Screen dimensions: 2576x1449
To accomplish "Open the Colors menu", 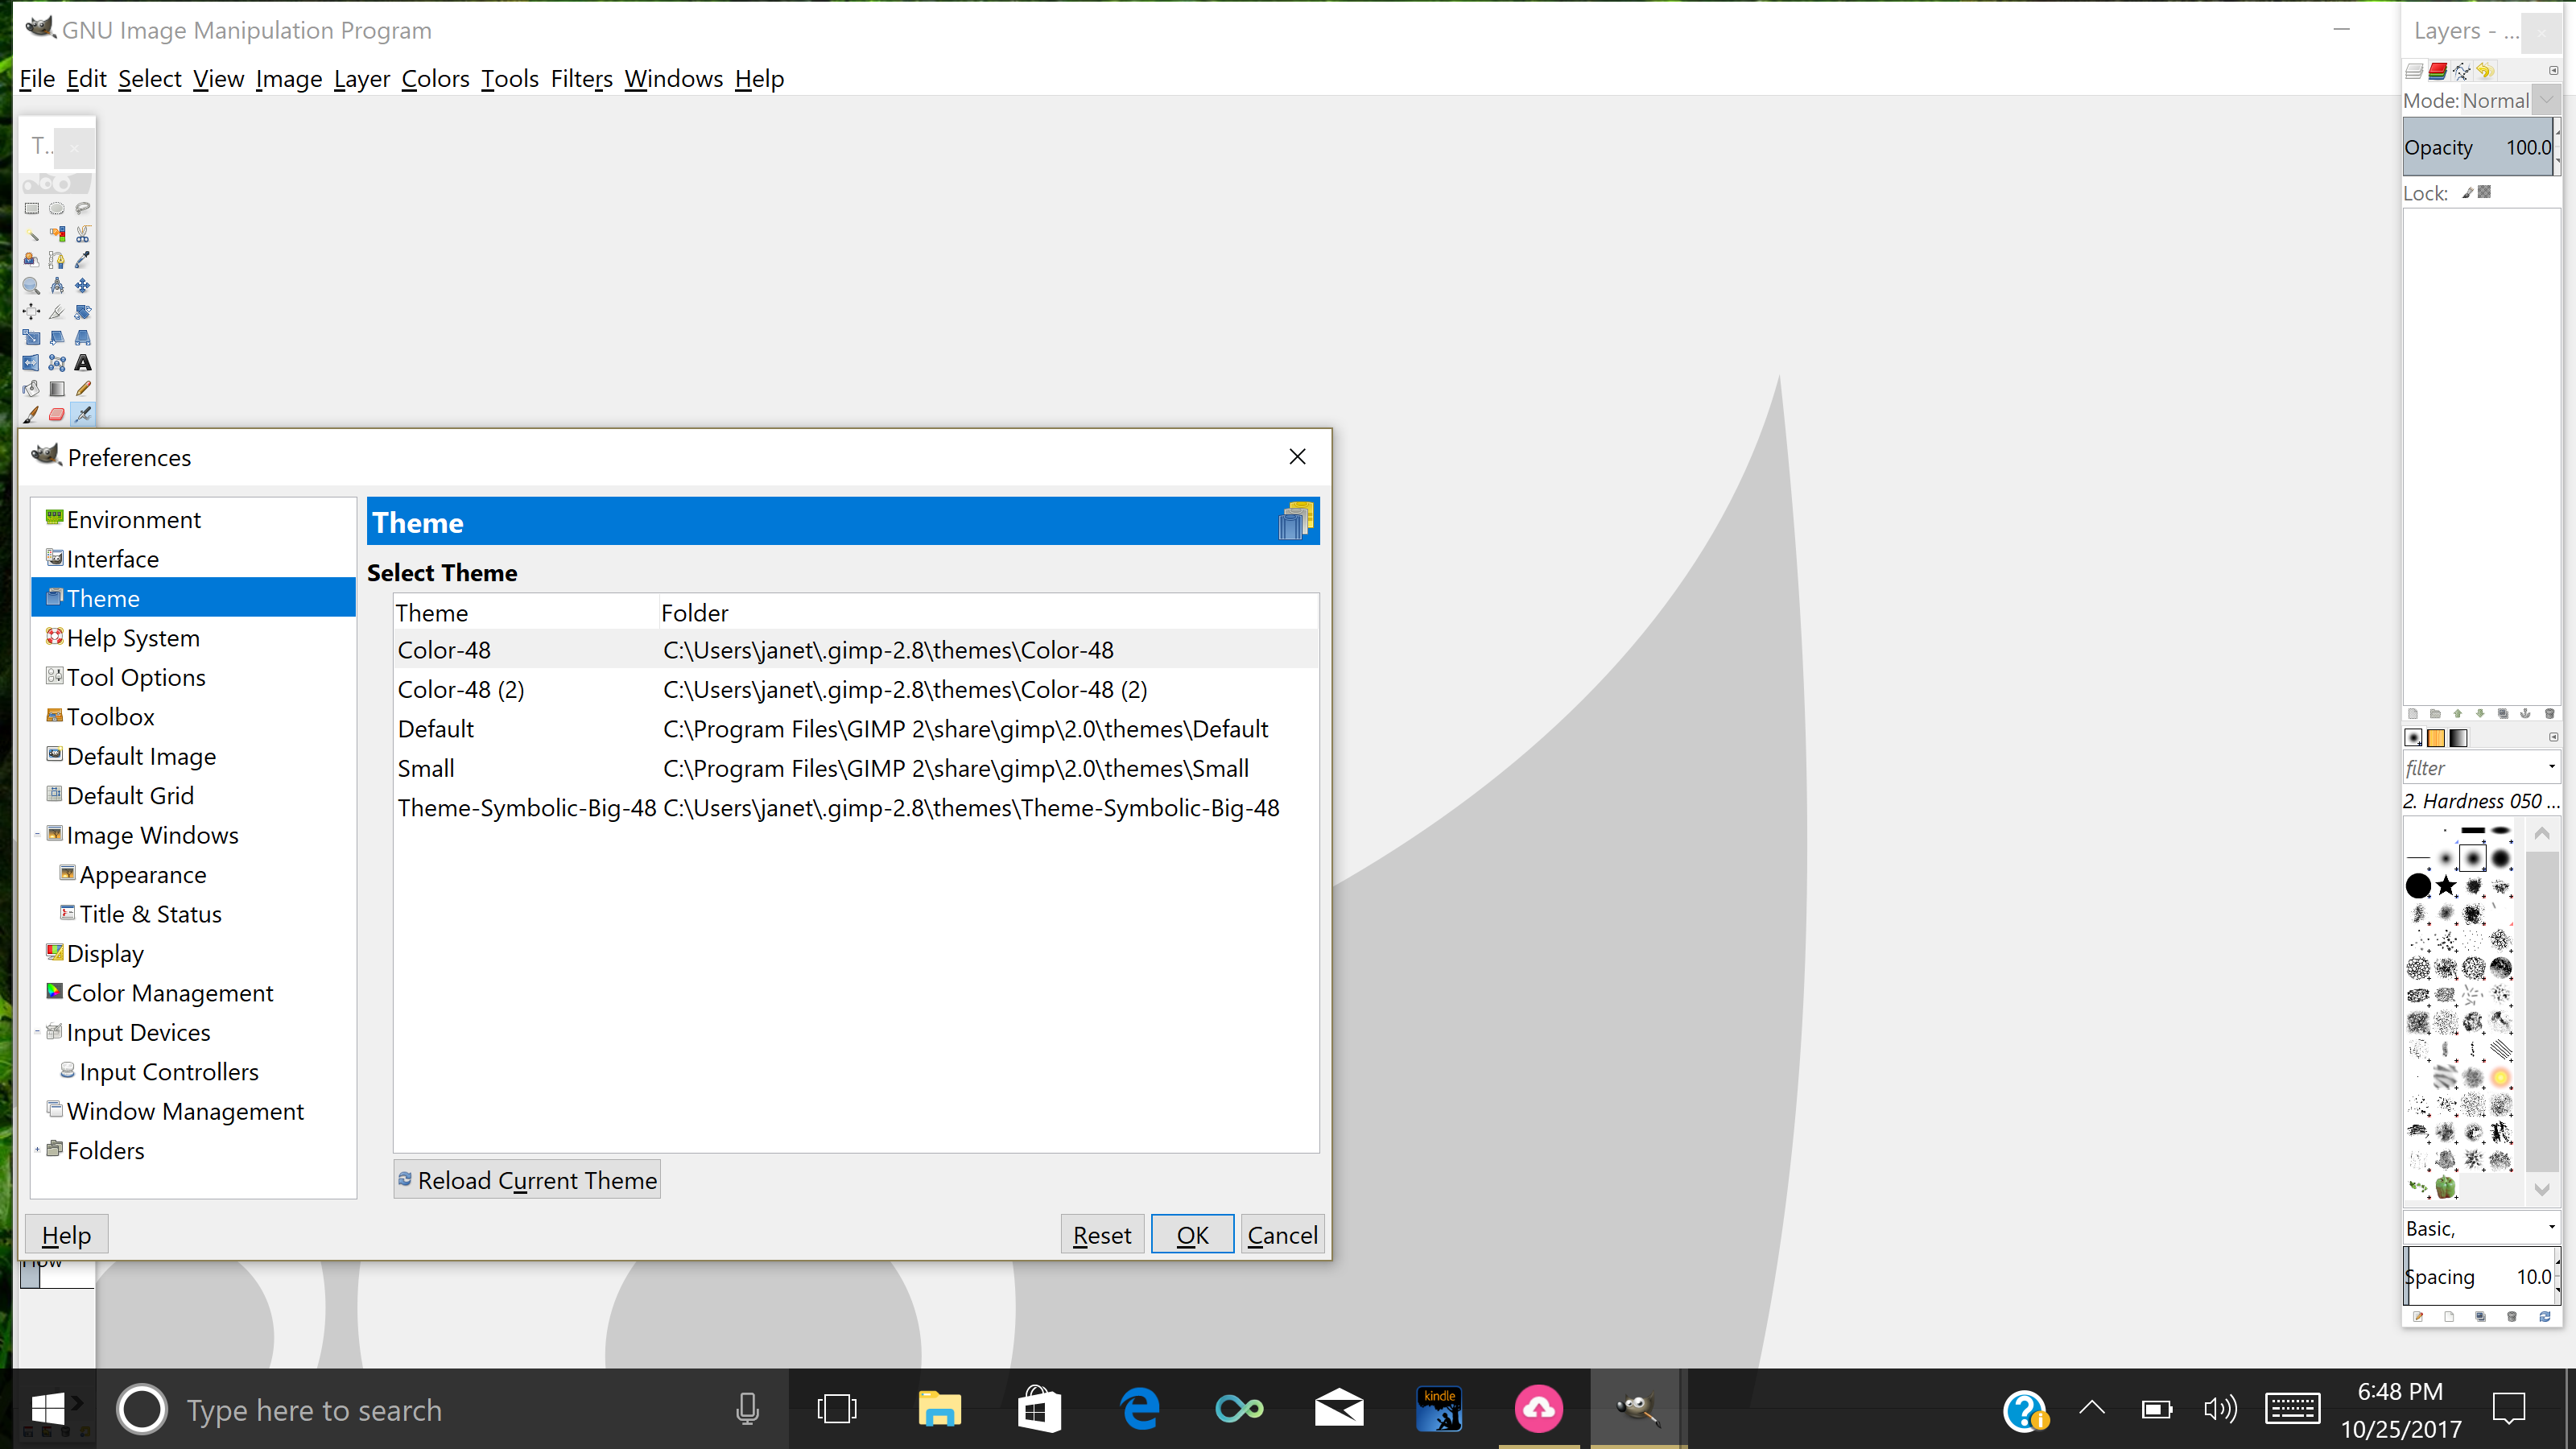I will 435,78.
